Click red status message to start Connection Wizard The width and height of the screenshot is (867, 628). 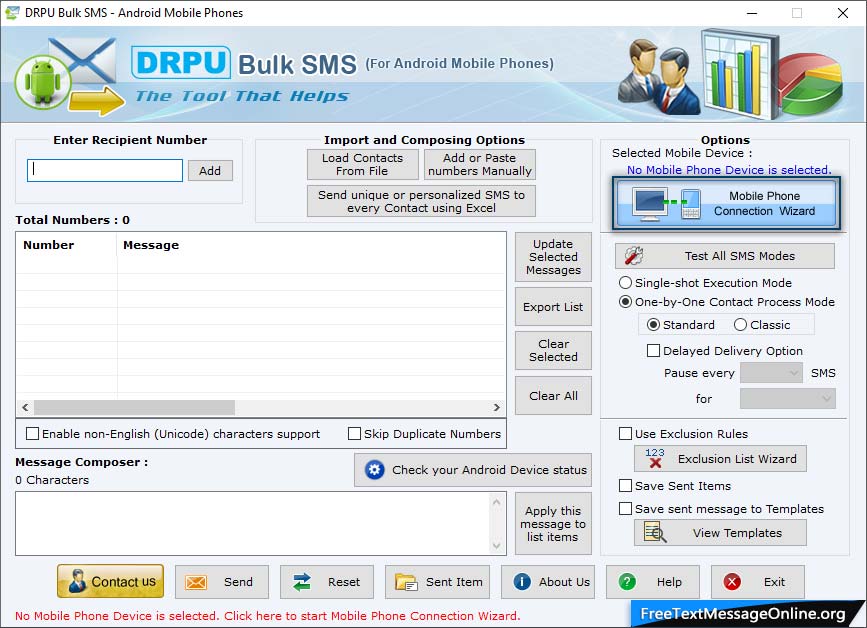click(268, 615)
